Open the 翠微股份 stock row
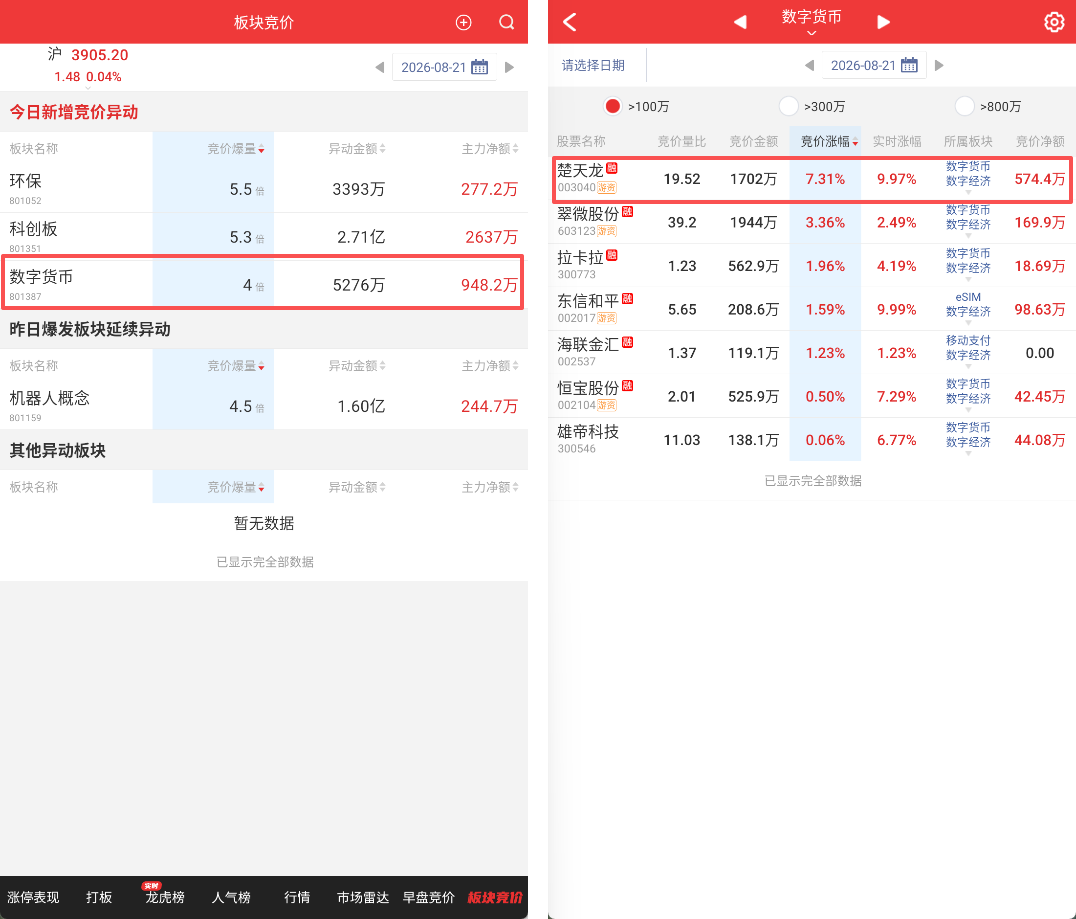Screen dimensions: 1076x919 [x=812, y=222]
